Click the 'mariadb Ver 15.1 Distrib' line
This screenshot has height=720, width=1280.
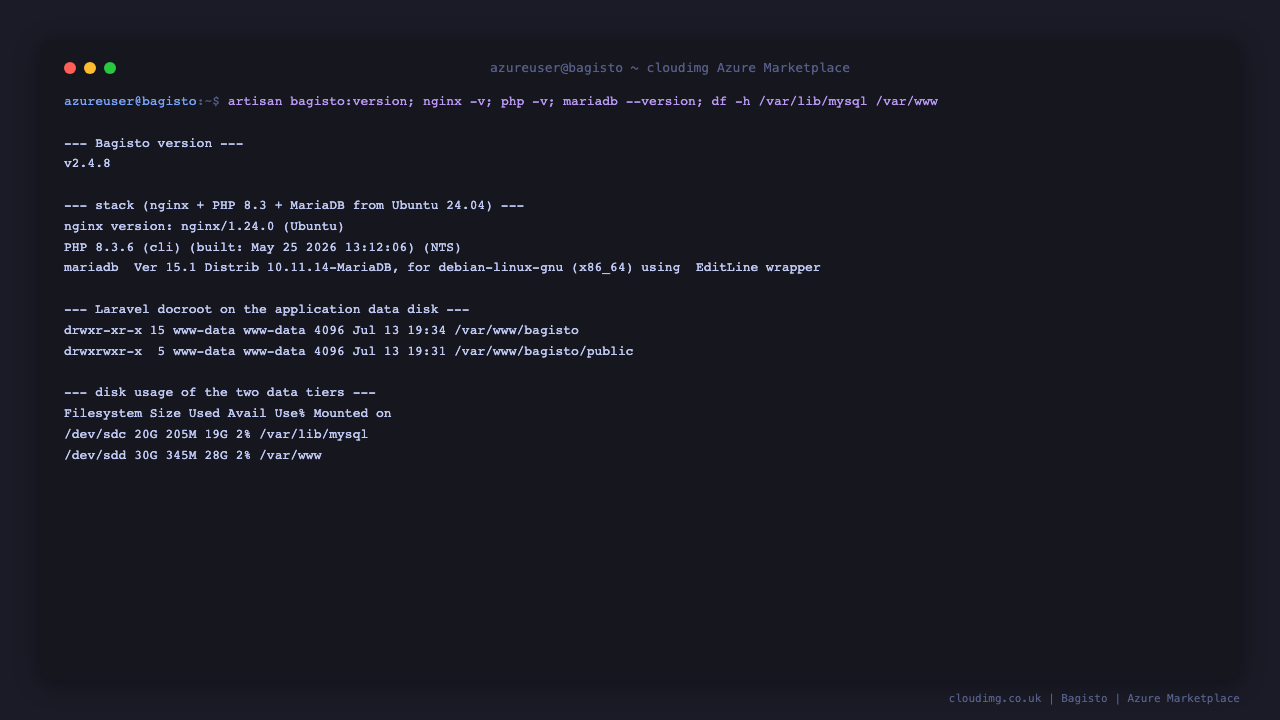click(x=442, y=268)
